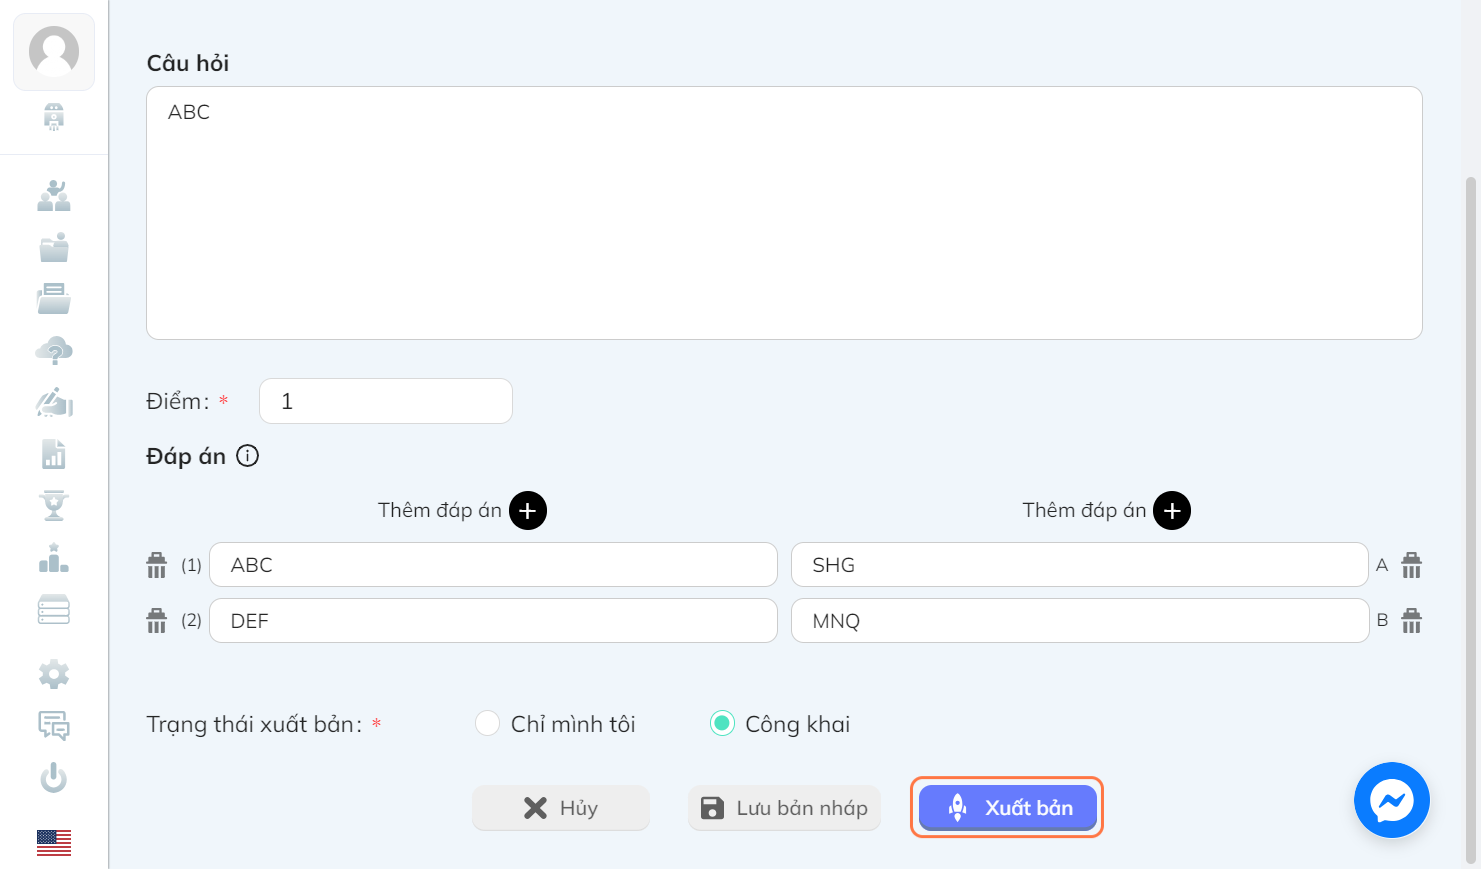The height and width of the screenshot is (869, 1481).
Task: Open the trophy sidebar icon
Action: 54,506
